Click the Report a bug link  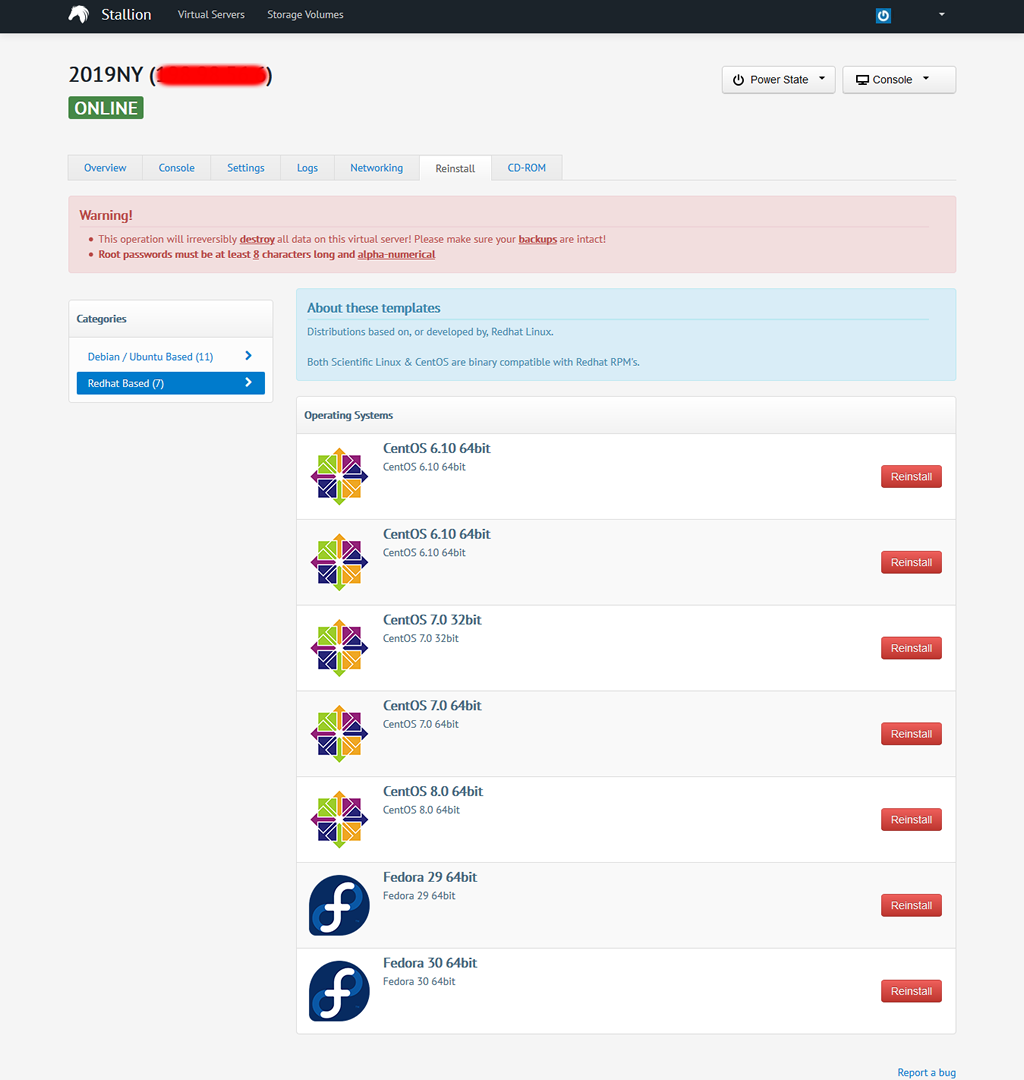click(x=926, y=1072)
